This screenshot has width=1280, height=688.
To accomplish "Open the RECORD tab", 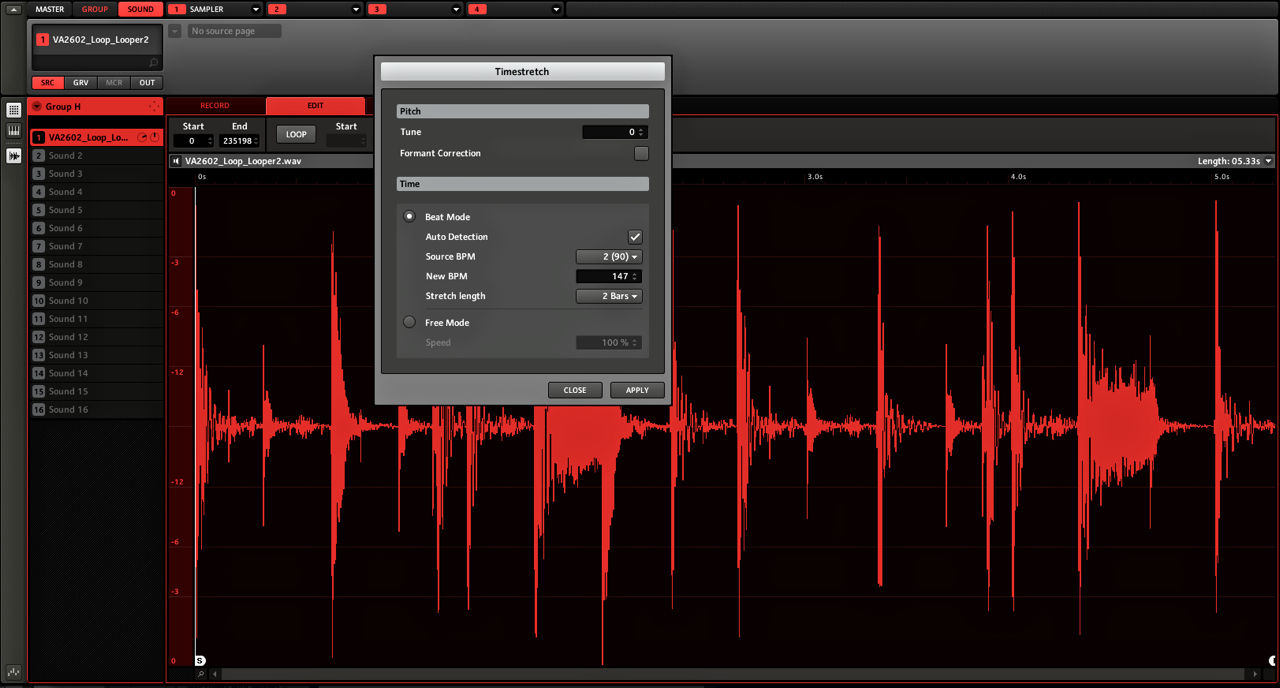I will [215, 105].
